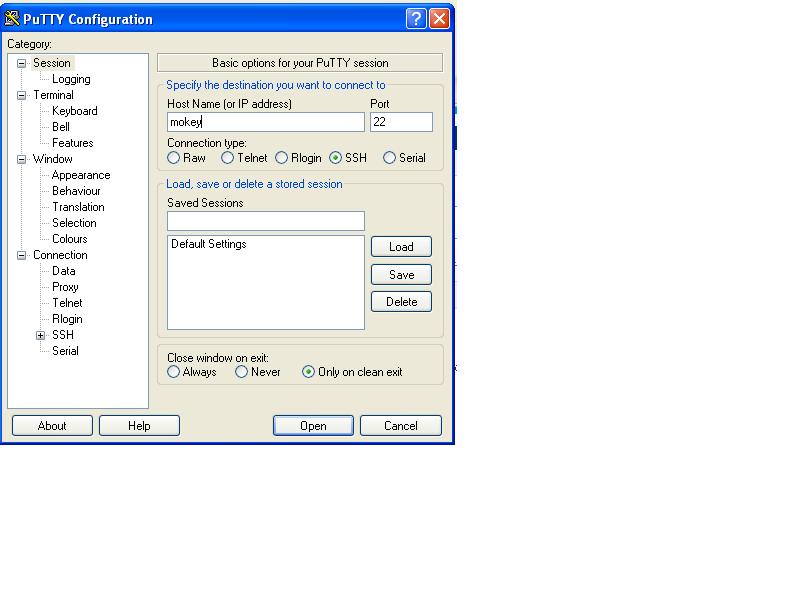Select Default Settings in saved sessions list

(208, 244)
